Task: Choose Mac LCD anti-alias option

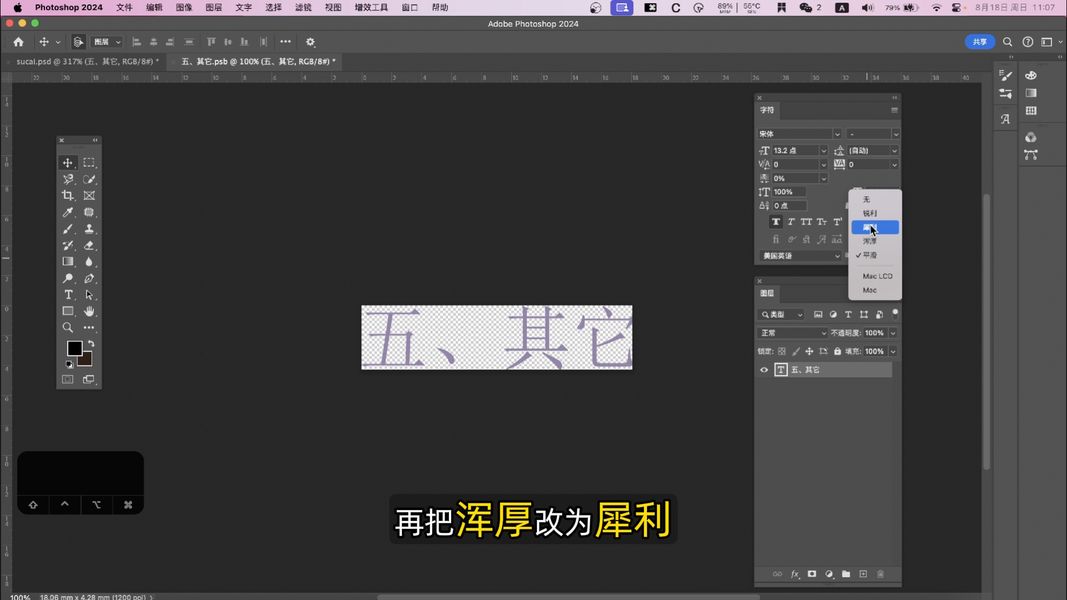Action: [875, 276]
